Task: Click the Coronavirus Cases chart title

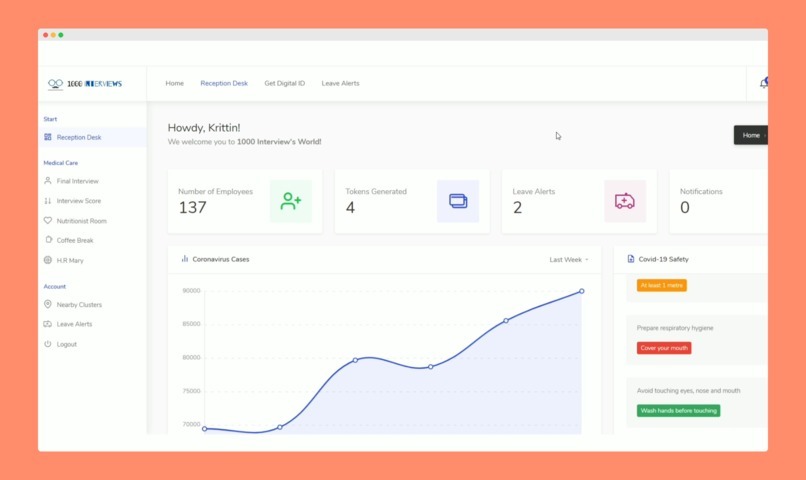Action: point(221,260)
